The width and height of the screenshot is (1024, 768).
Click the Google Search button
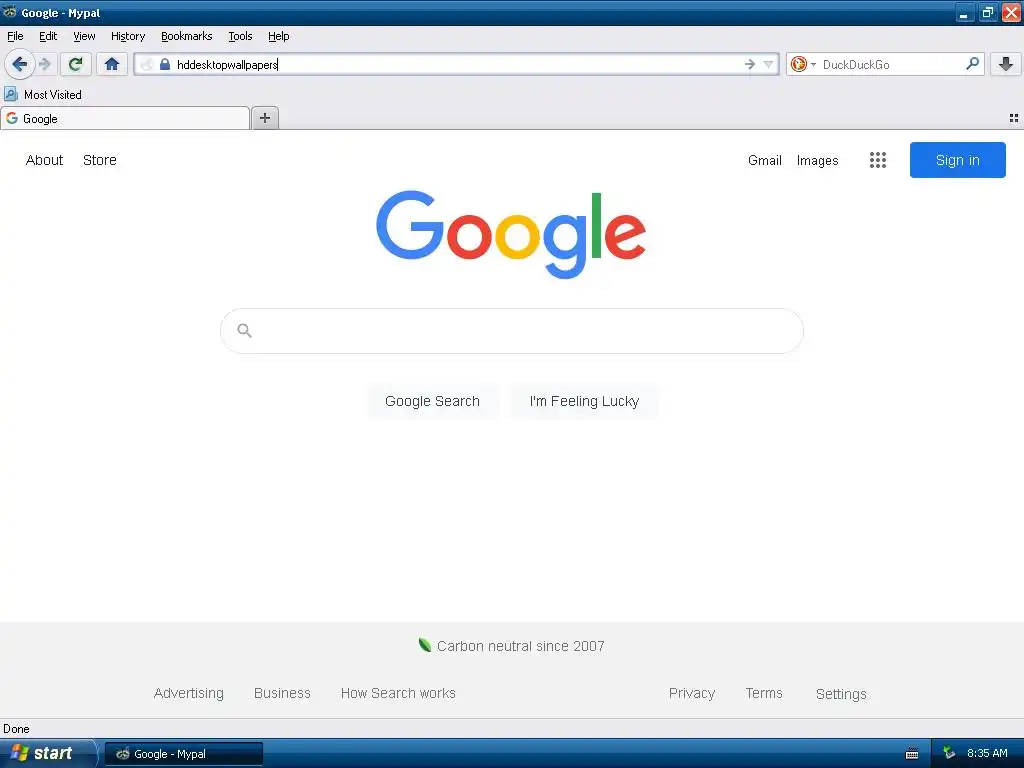tap(432, 401)
